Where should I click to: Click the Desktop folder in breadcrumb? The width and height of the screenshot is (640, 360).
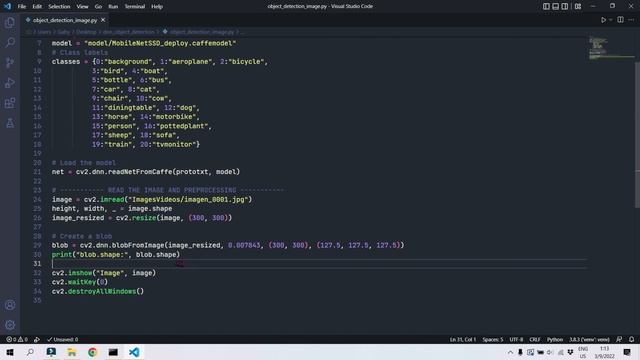point(86,32)
